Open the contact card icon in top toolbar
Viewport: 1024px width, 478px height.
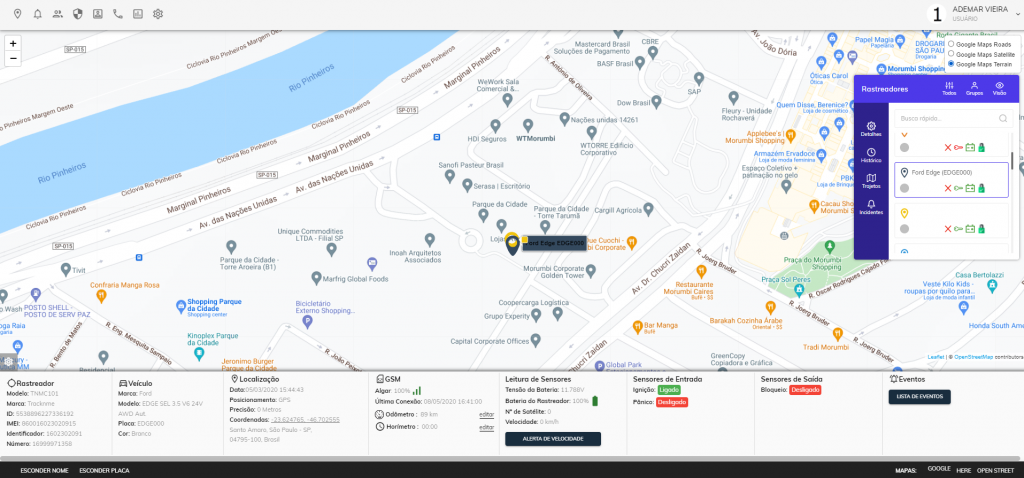click(x=98, y=14)
